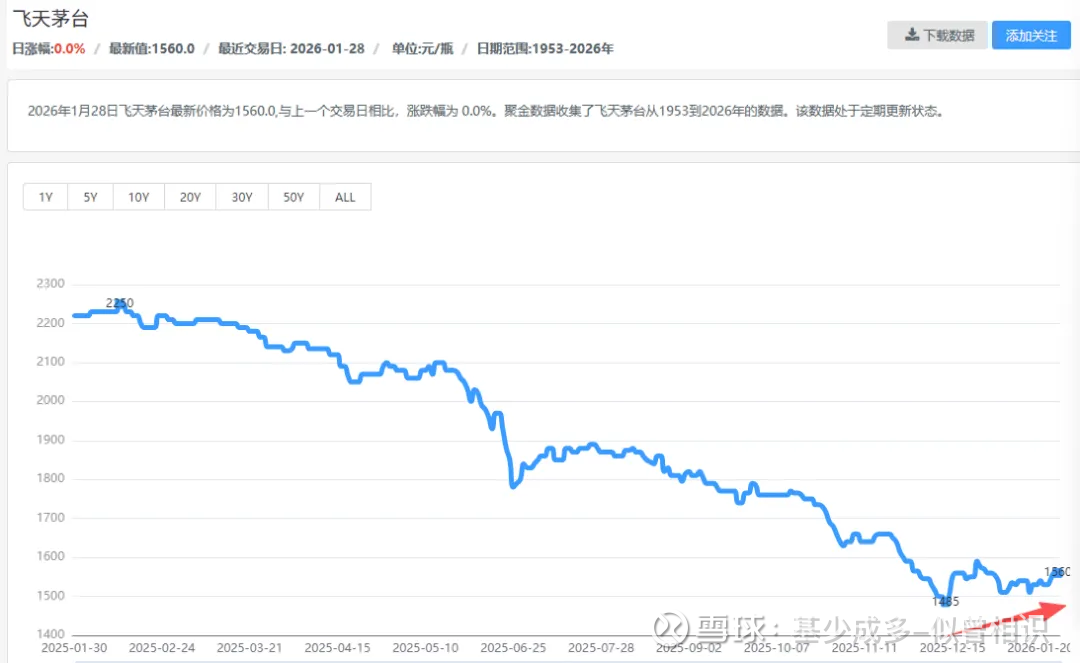Image resolution: width=1080 pixels, height=663 pixels.
Task: Click the 1400 y-axis label
Action: coord(50,634)
